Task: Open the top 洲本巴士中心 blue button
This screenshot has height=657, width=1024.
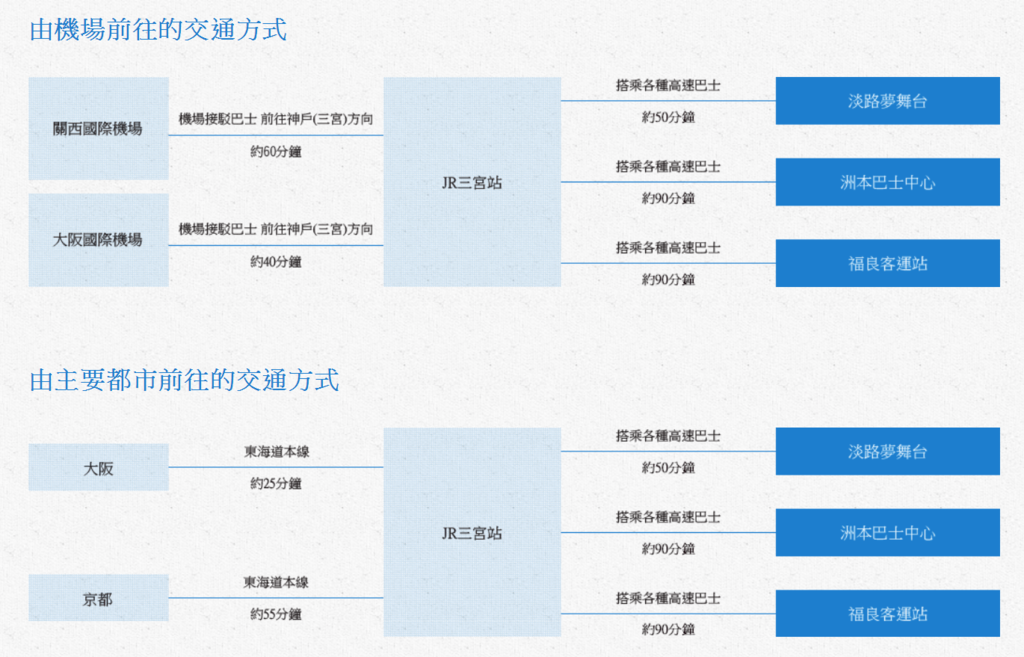Action: tap(888, 182)
